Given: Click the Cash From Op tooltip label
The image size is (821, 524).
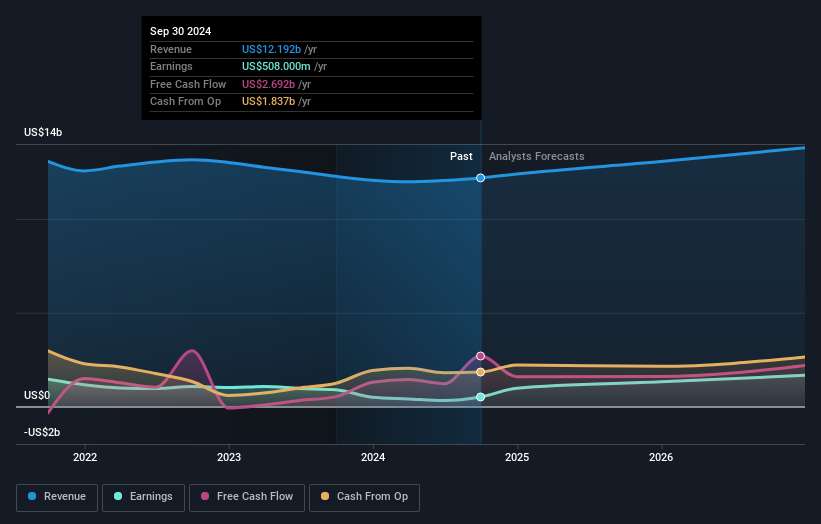Looking at the screenshot, I should click(185, 102).
